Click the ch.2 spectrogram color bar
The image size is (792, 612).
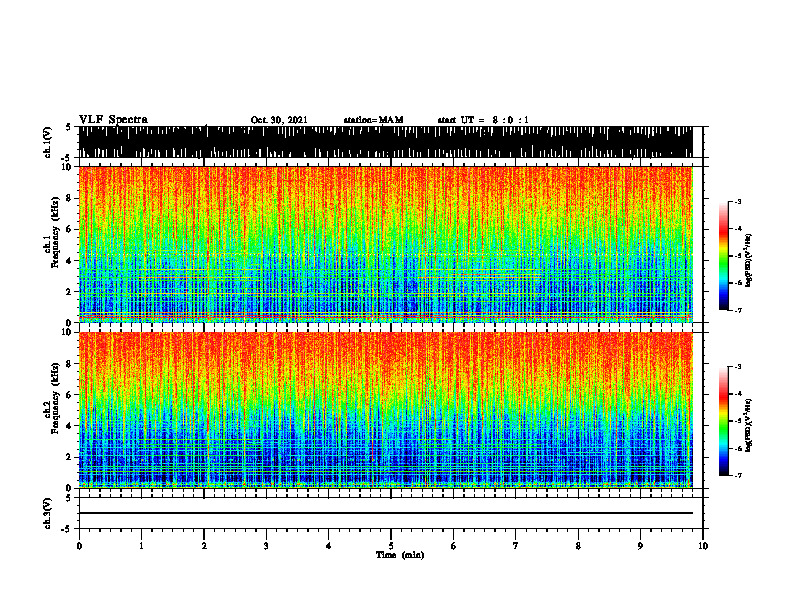723,421
